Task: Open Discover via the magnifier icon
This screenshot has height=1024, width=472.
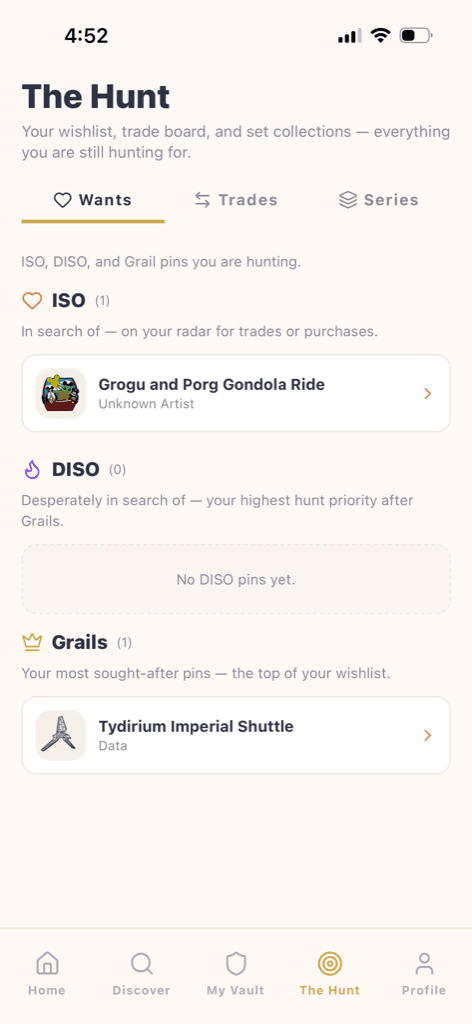Action: coord(141,963)
